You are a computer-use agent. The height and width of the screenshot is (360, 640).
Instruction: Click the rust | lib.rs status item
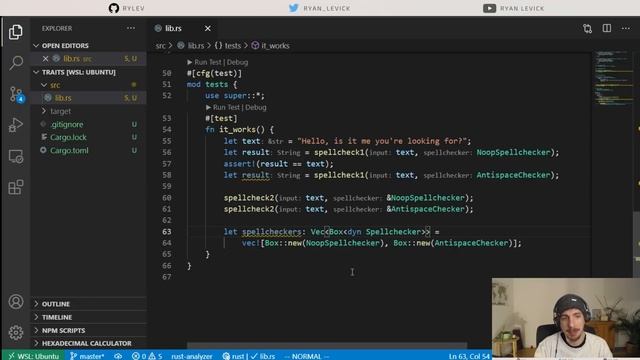point(249,356)
